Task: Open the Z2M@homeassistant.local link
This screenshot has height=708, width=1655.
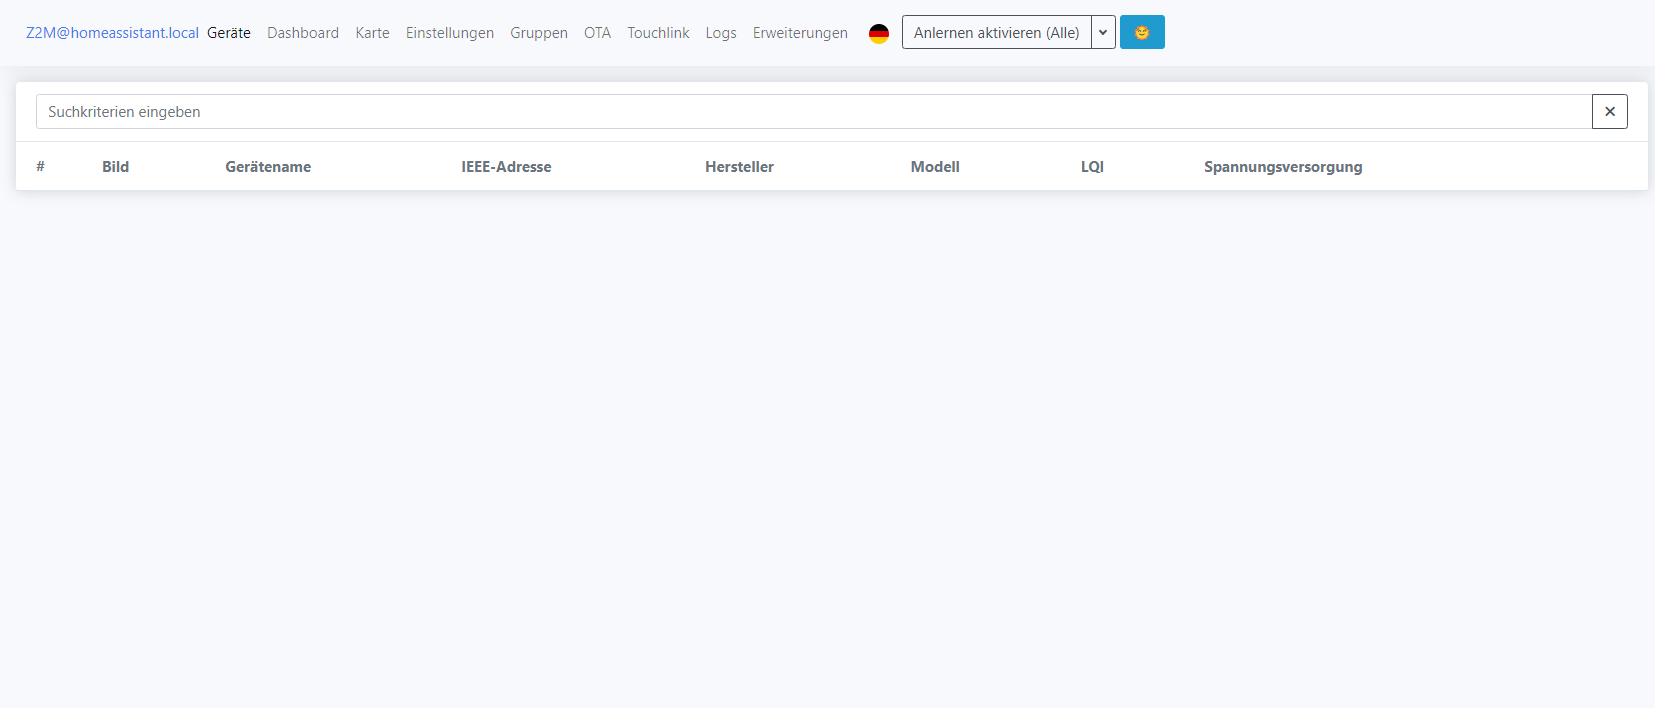Action: click(112, 33)
